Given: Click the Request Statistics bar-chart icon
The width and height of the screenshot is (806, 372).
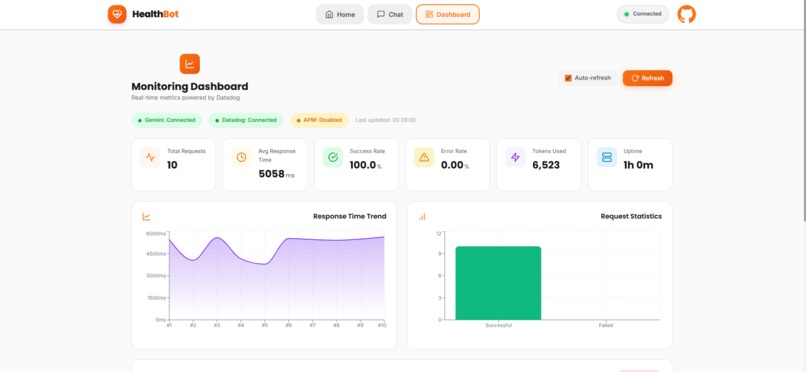Looking at the screenshot, I should (x=422, y=217).
